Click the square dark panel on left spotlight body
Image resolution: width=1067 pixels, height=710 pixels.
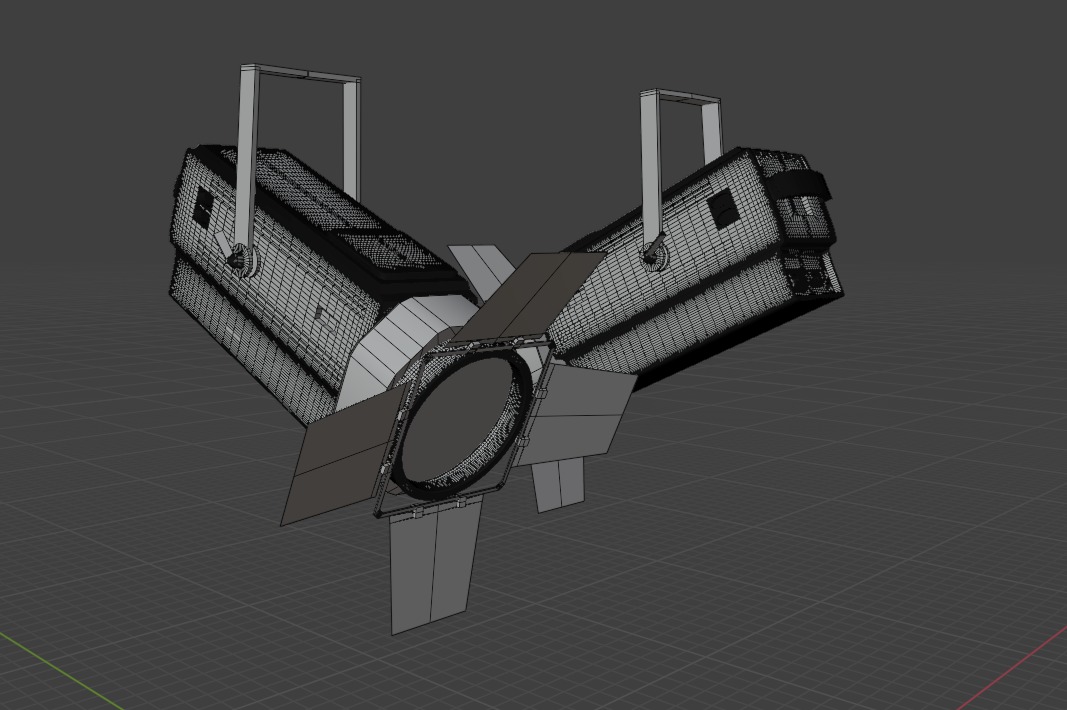click(x=204, y=208)
